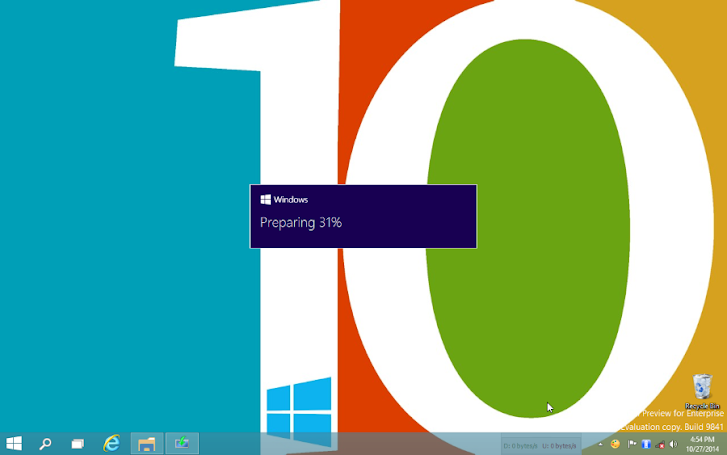
Task: Open the Recycle Bin desktop icon
Action: click(702, 391)
